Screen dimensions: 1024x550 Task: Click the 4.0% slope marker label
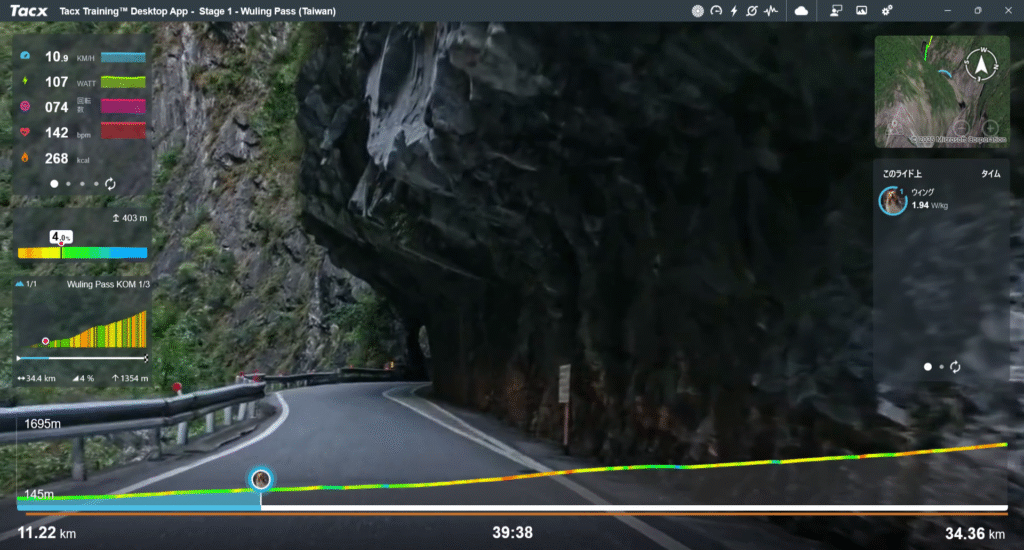tap(61, 236)
